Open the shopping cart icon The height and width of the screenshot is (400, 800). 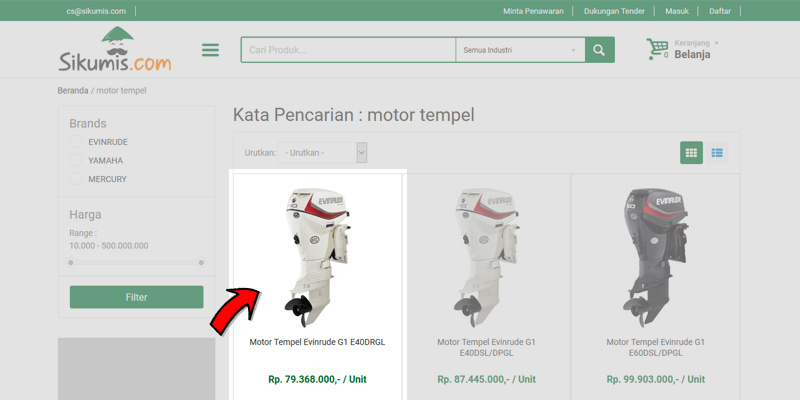point(657,49)
